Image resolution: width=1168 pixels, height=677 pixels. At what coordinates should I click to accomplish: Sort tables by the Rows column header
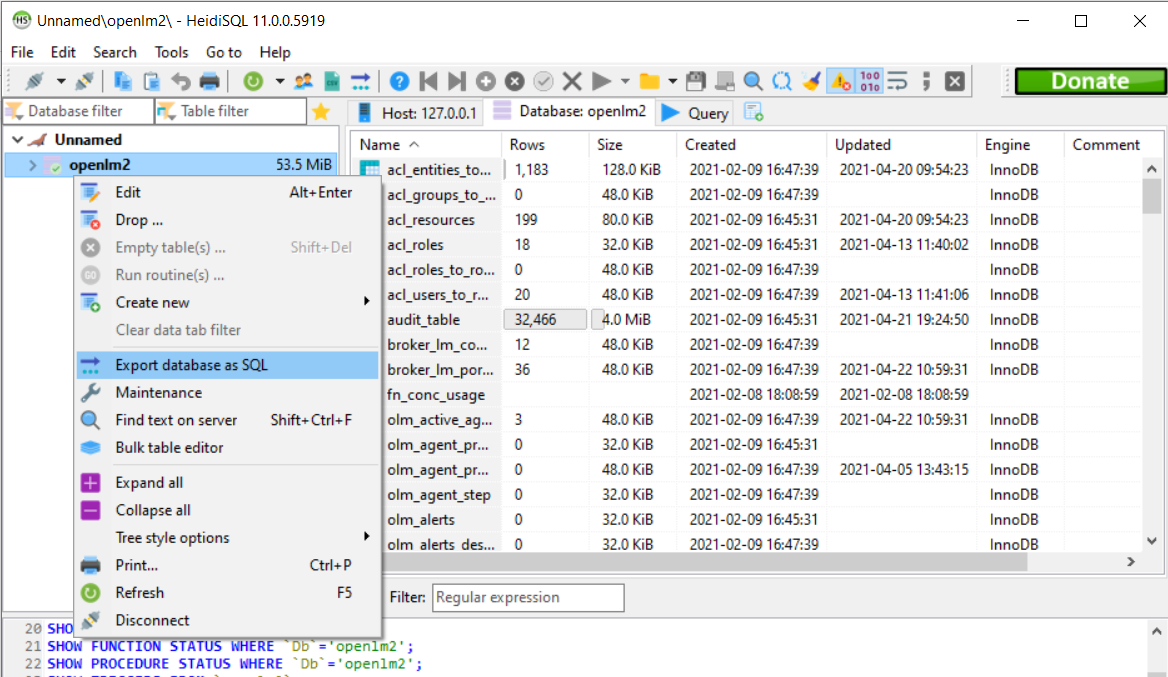tap(527, 145)
